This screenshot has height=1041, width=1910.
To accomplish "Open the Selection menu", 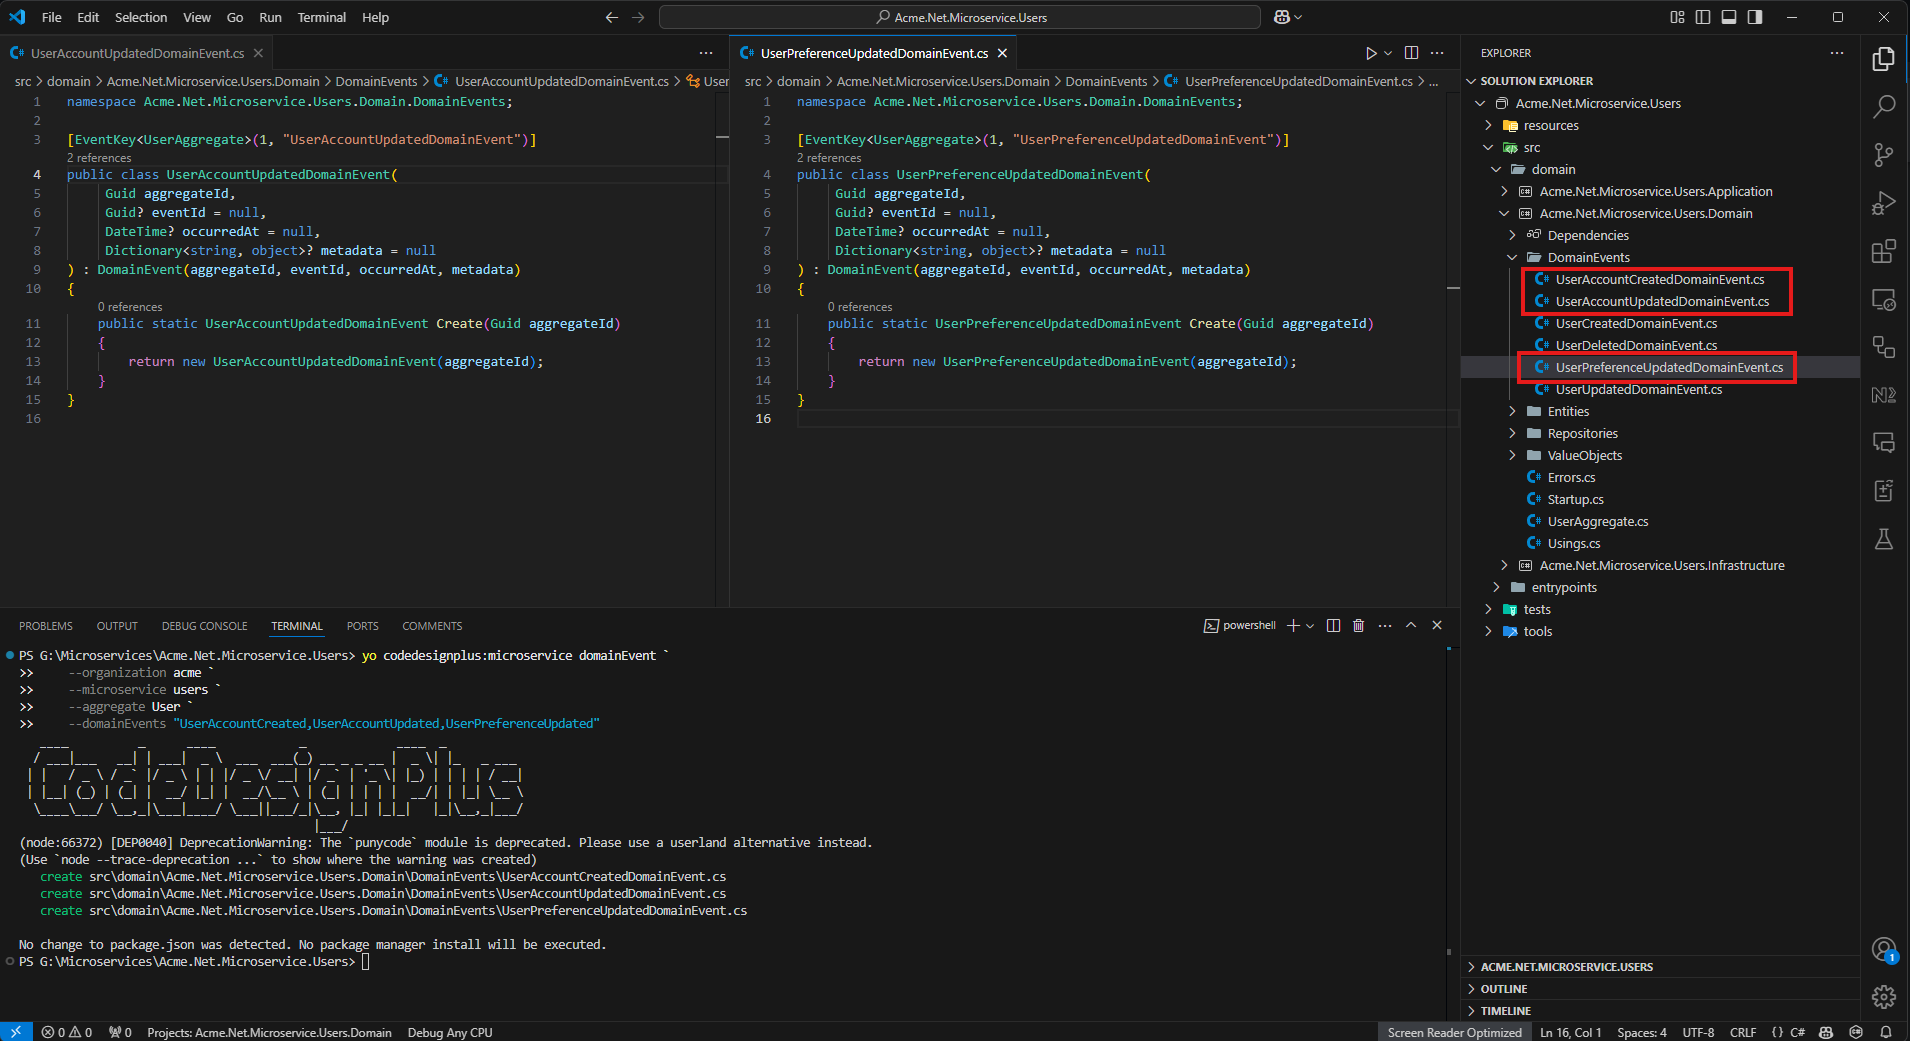I will coord(141,17).
